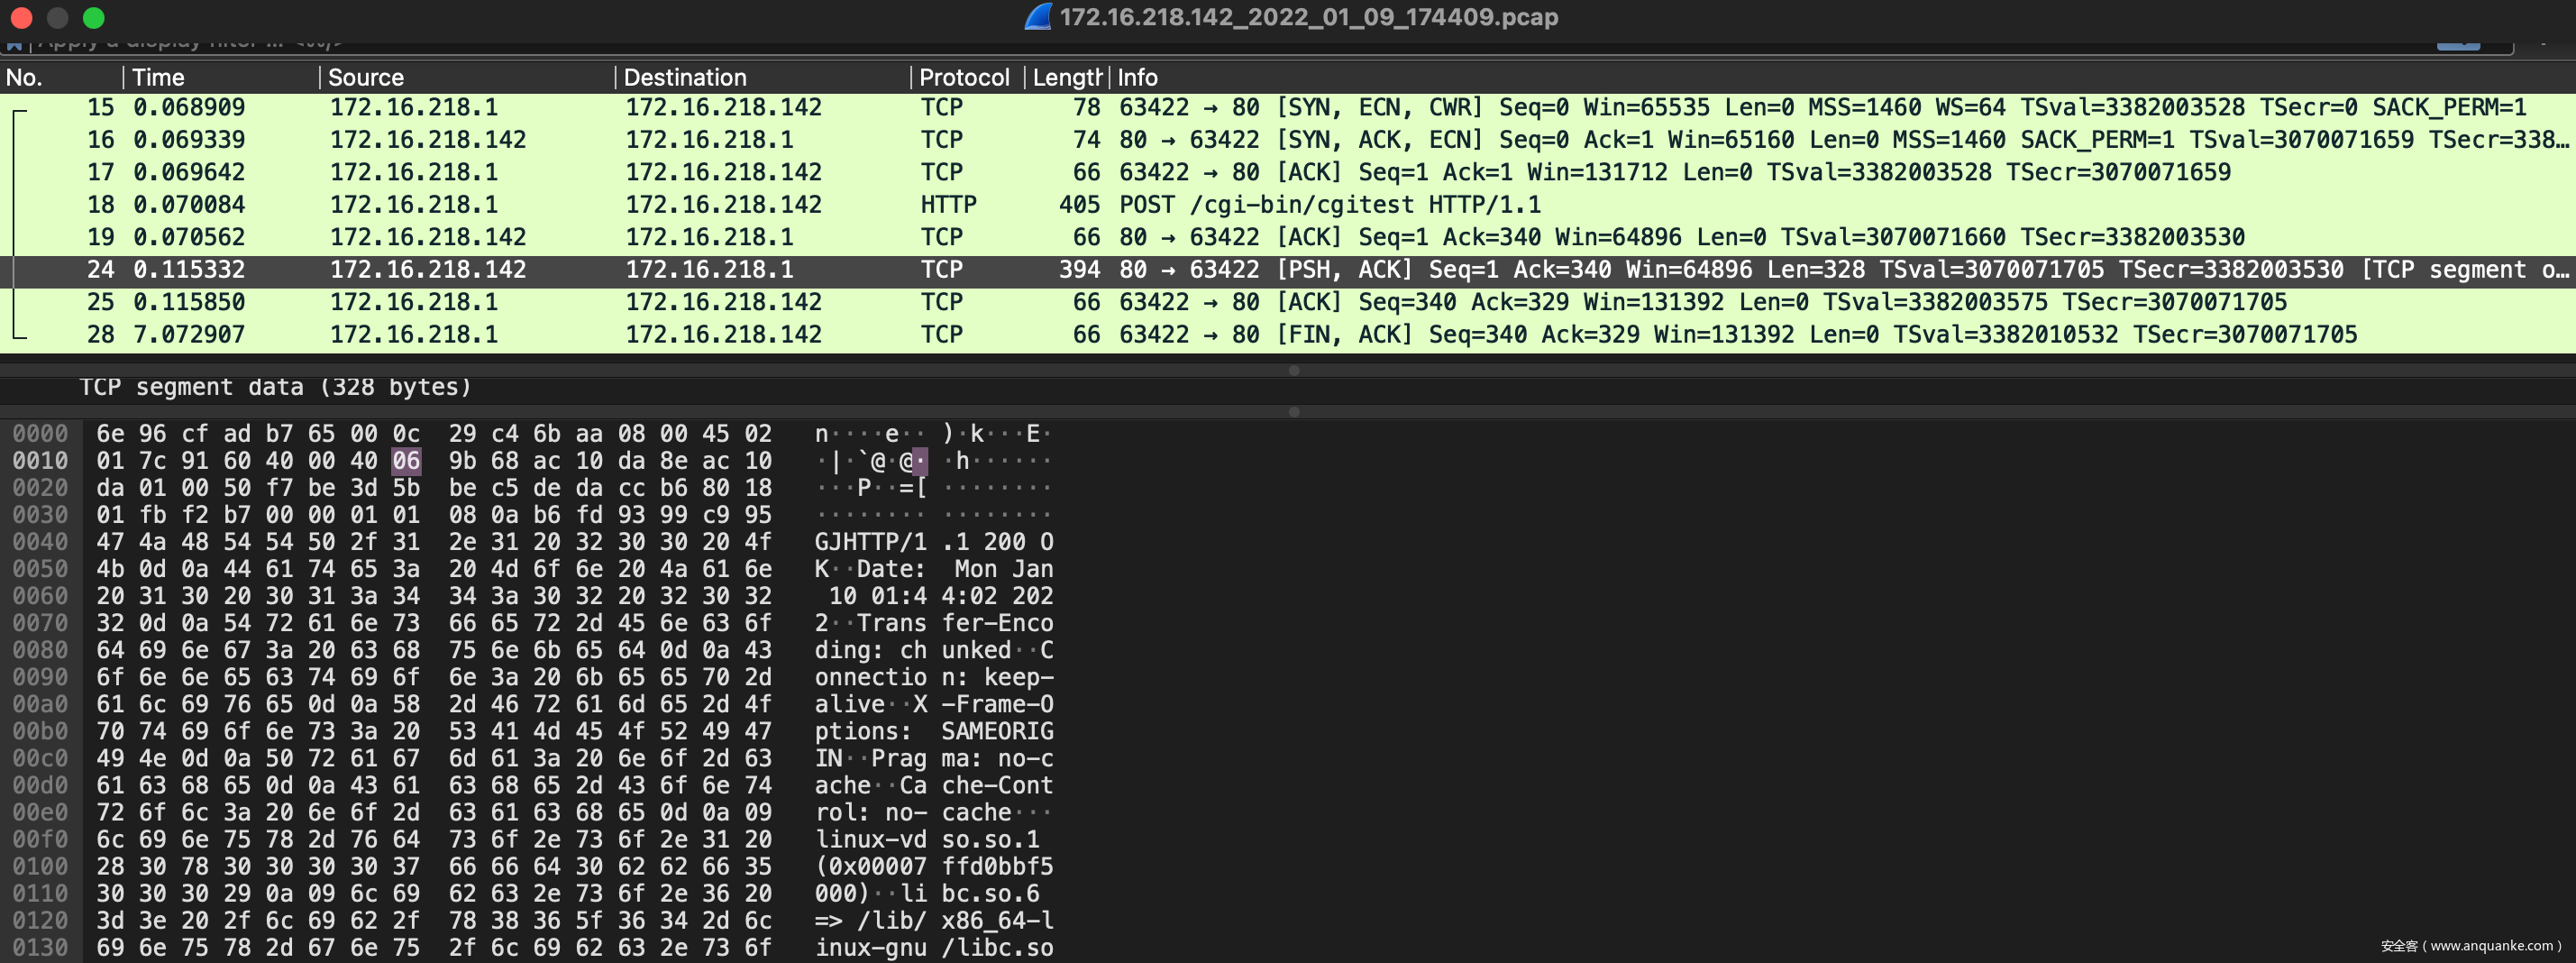Click the green fullscreen window button
The height and width of the screenshot is (963, 2576).
click(x=93, y=17)
